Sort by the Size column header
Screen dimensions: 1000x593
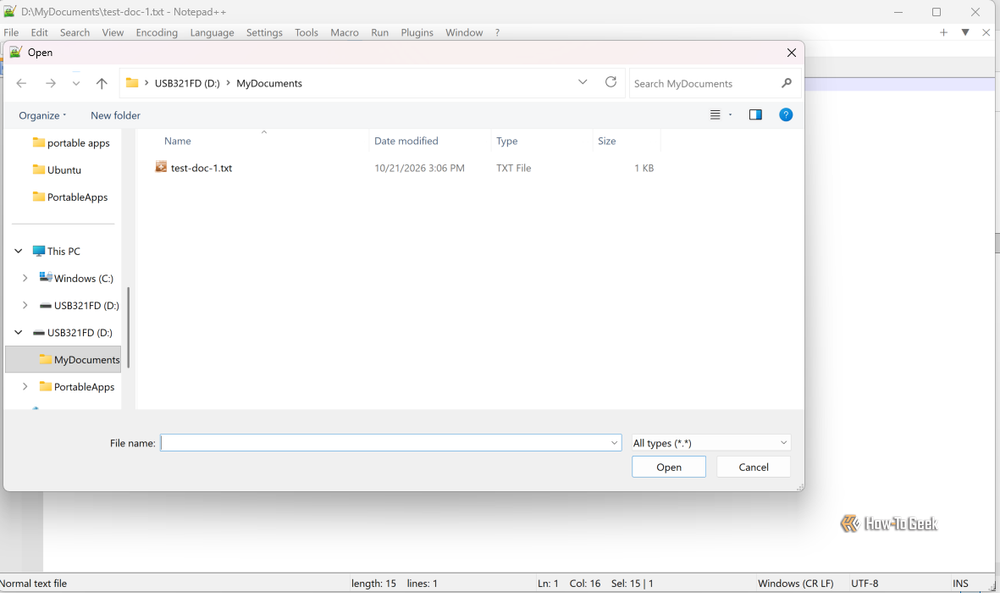[x=607, y=141]
